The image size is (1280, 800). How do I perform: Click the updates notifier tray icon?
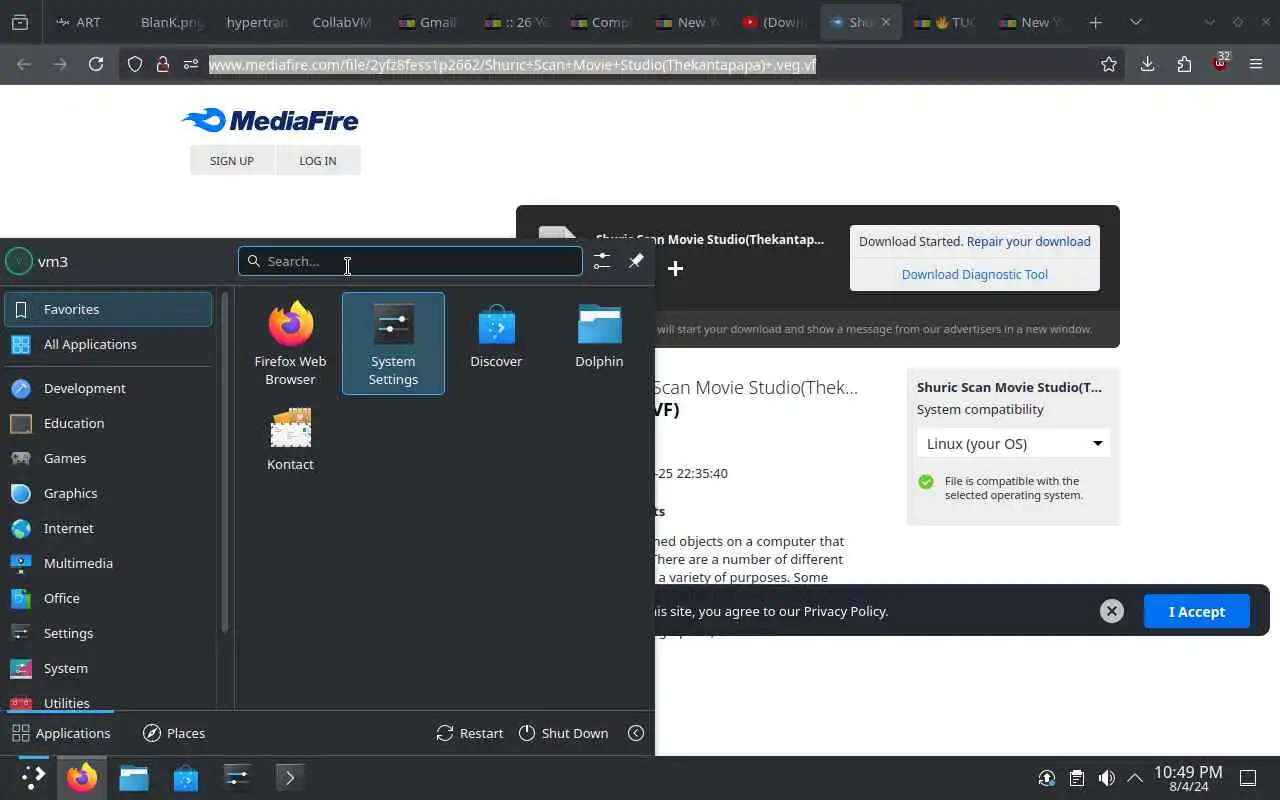[x=1046, y=778]
